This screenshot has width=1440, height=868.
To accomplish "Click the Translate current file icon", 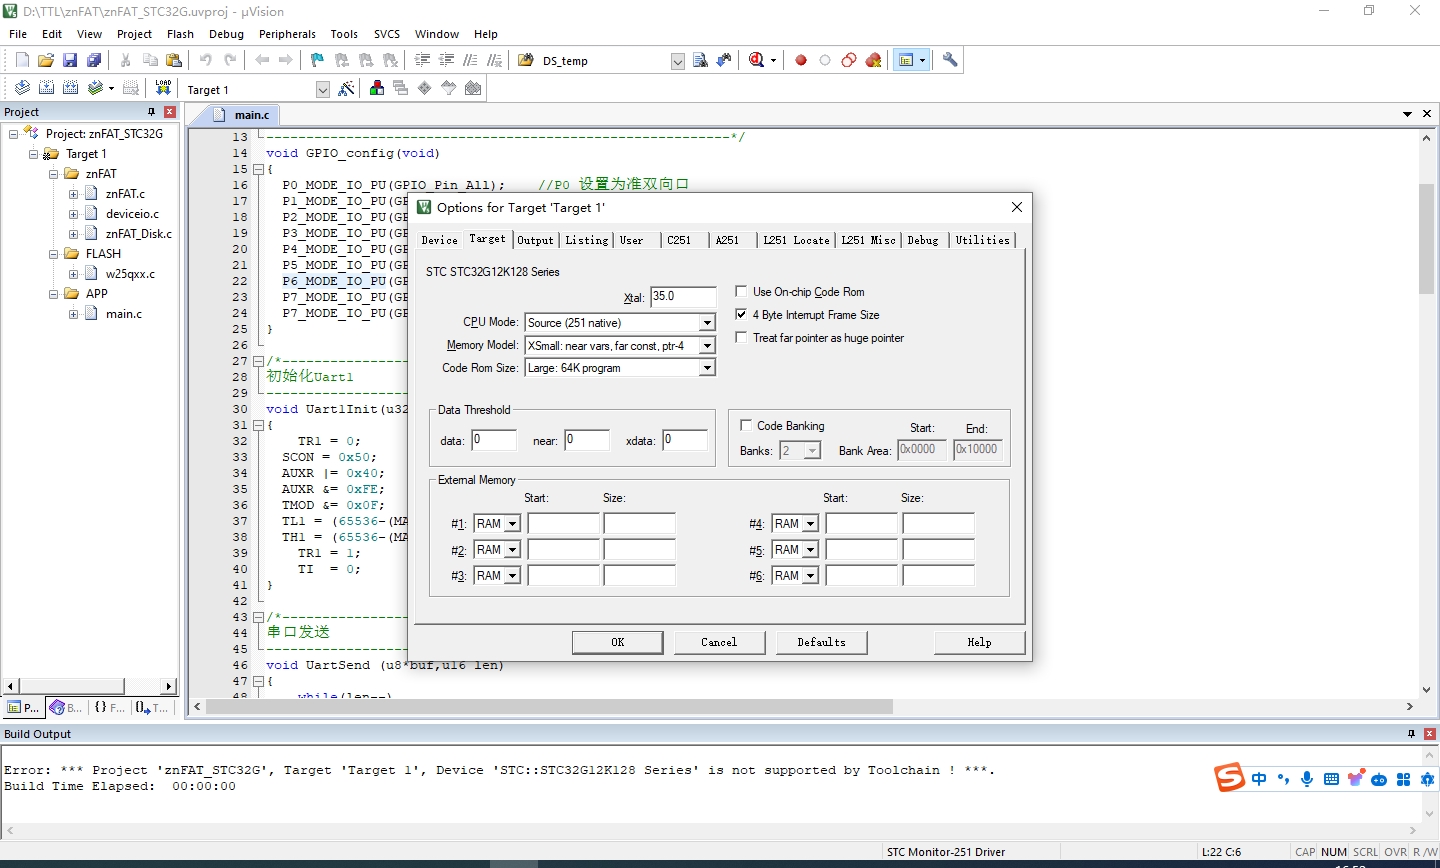I will (x=22, y=88).
